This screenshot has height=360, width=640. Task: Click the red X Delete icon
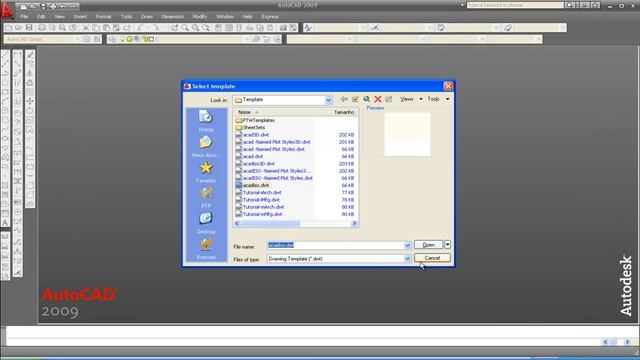[378, 99]
